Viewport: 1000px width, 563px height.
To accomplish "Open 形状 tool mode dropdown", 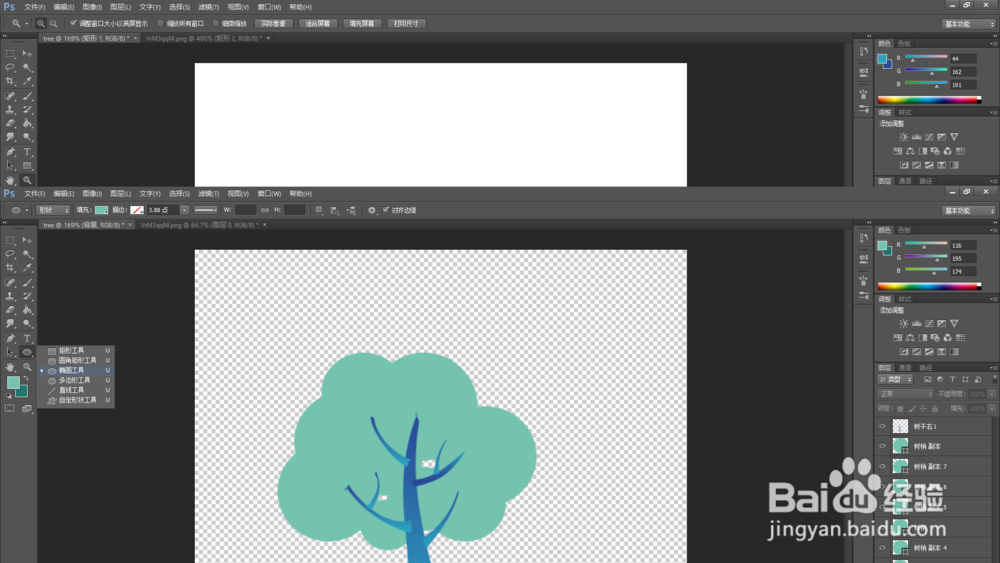I will [x=53, y=210].
